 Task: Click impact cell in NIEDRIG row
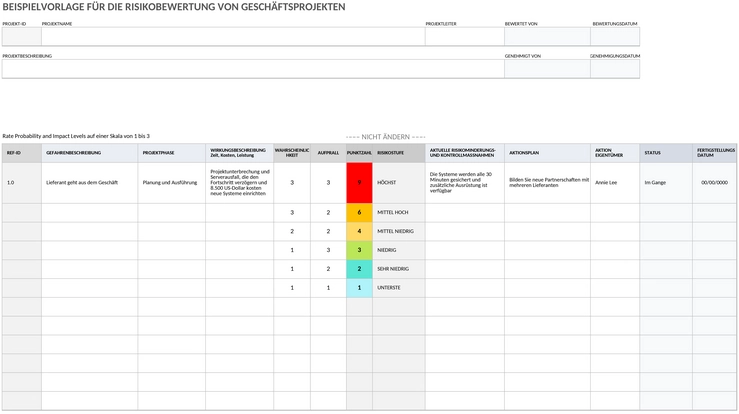tap(328, 250)
